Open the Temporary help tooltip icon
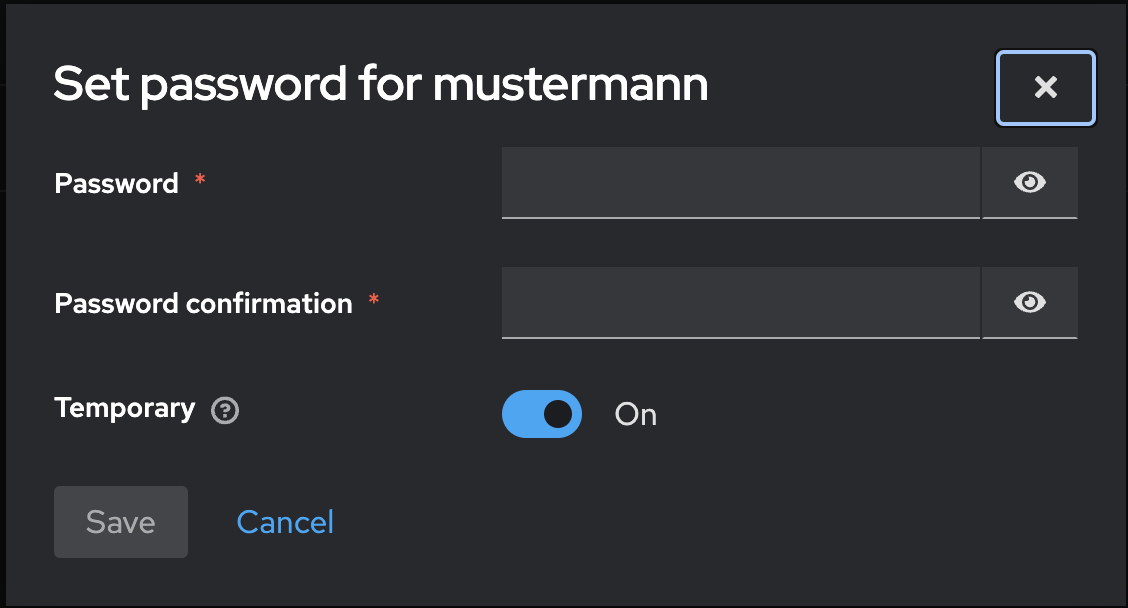This screenshot has height=608, width=1128. [226, 410]
